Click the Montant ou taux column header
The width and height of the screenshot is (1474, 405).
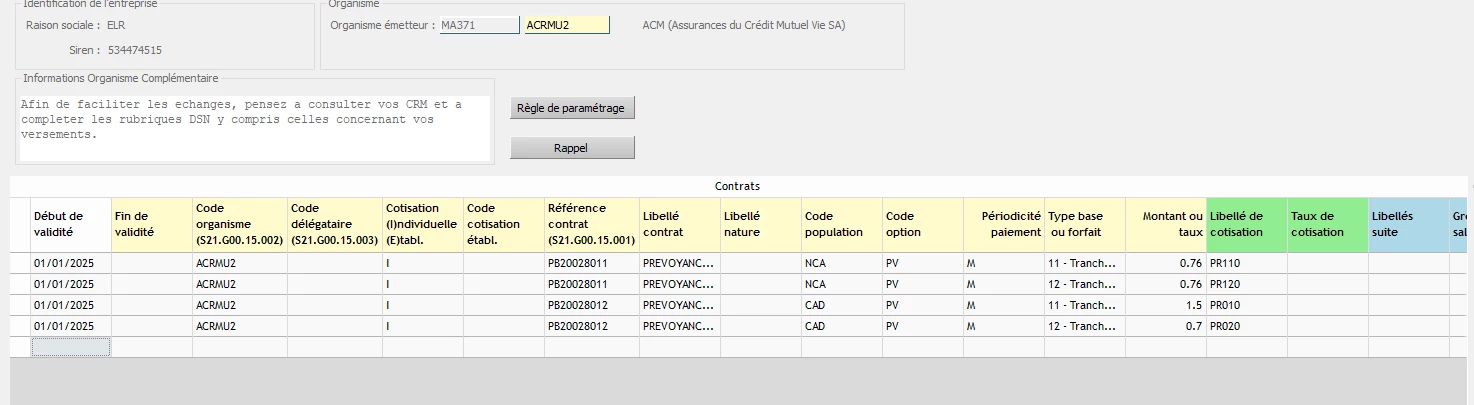1165,224
